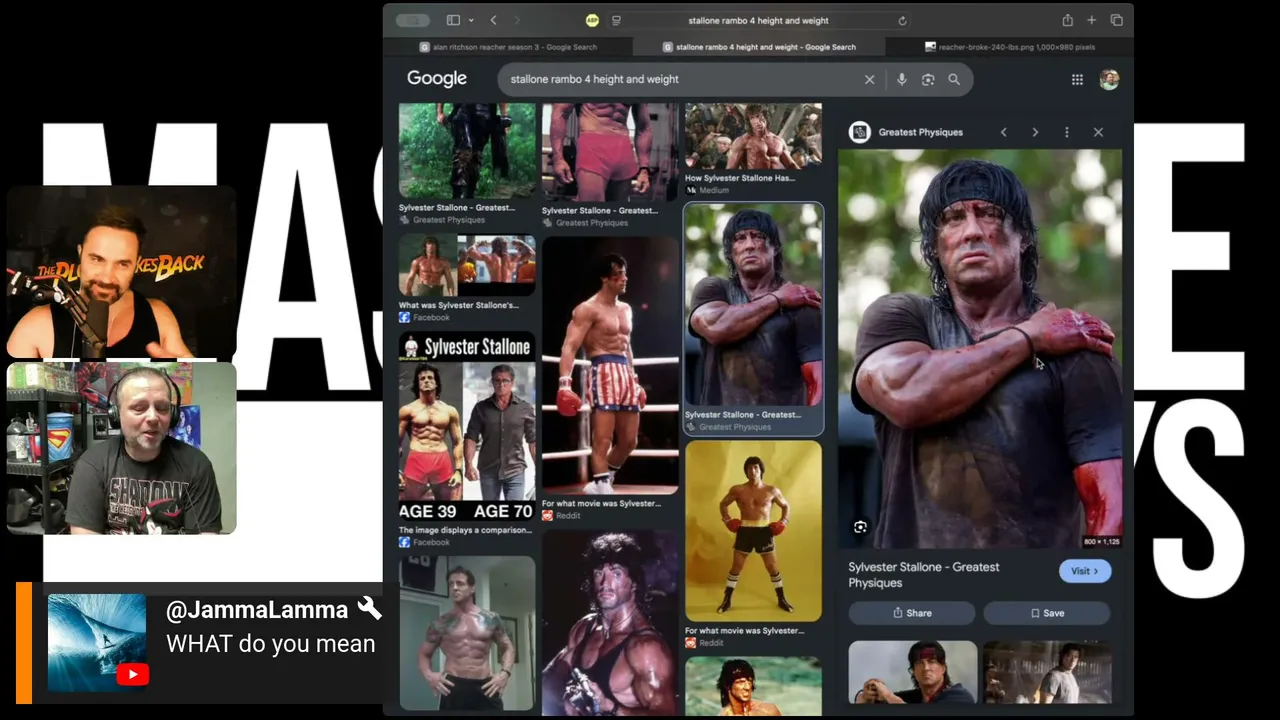Screen dimensions: 1280x720
Task: Open the Google account avatar menu
Action: (1109, 80)
